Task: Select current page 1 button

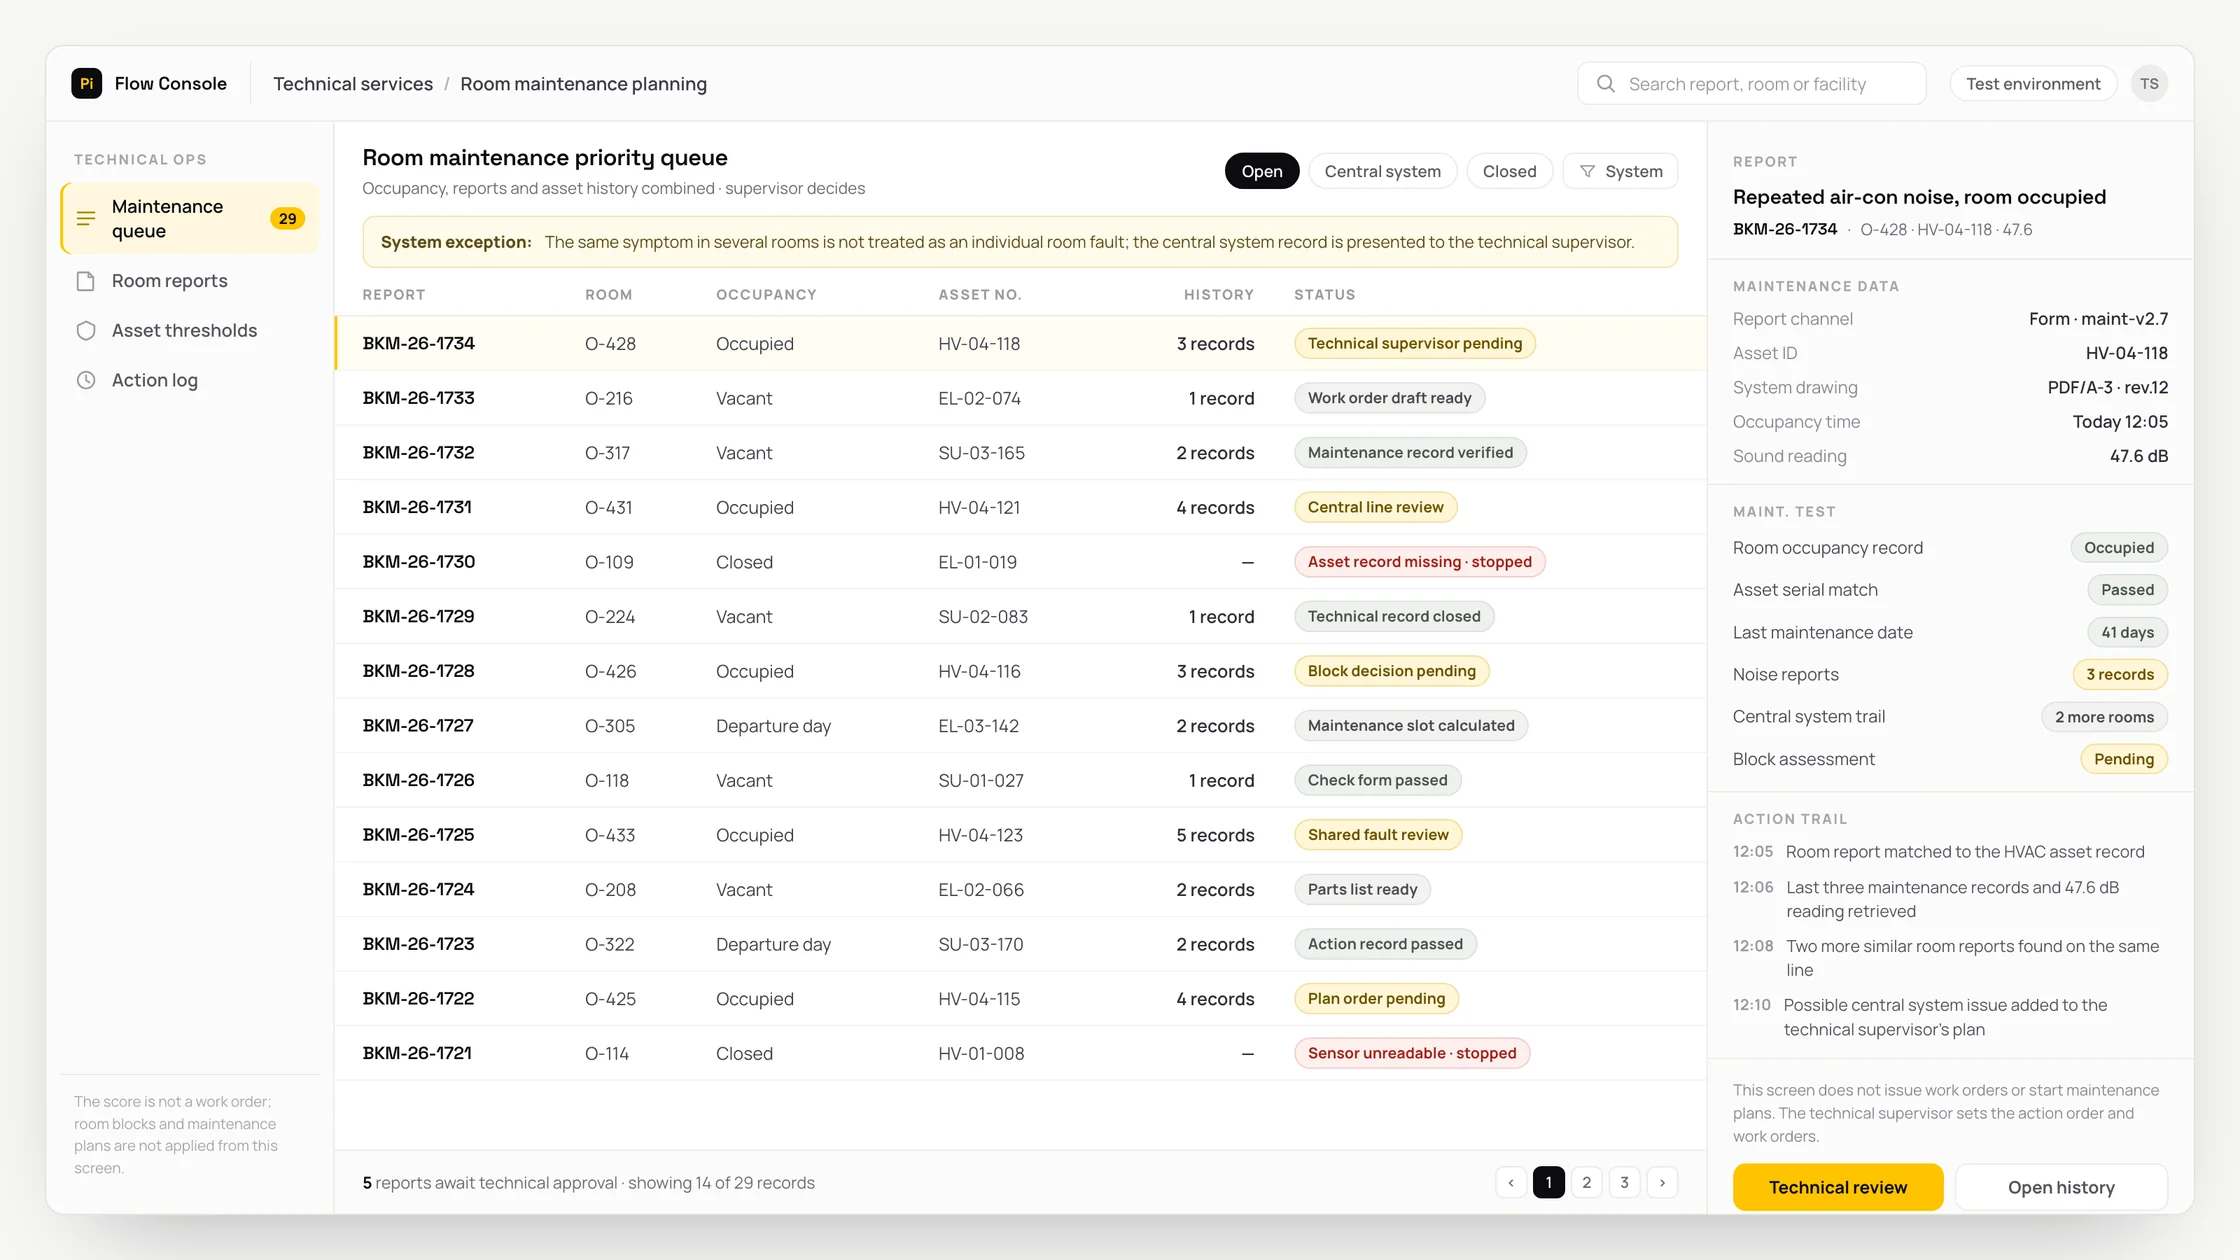Action: [x=1549, y=1183]
